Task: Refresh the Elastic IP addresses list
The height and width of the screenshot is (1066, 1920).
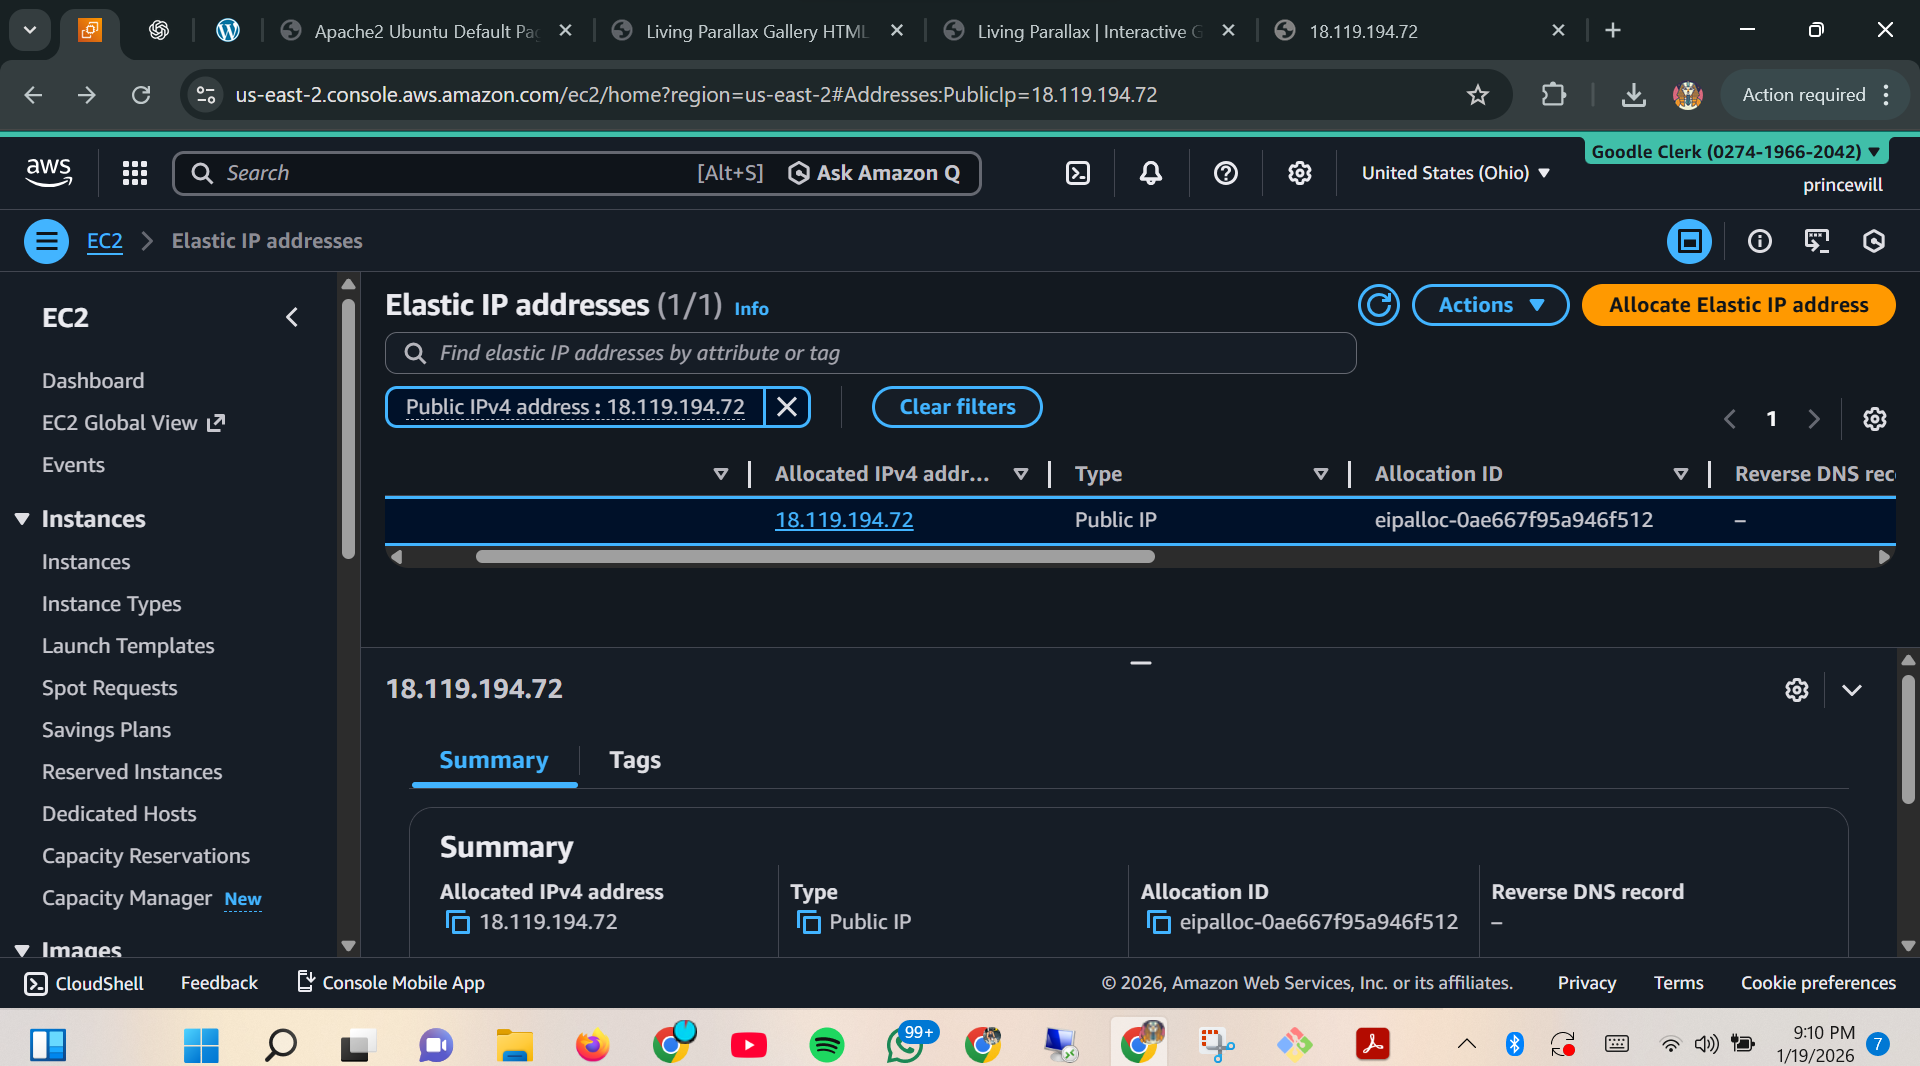Action: pos(1379,305)
